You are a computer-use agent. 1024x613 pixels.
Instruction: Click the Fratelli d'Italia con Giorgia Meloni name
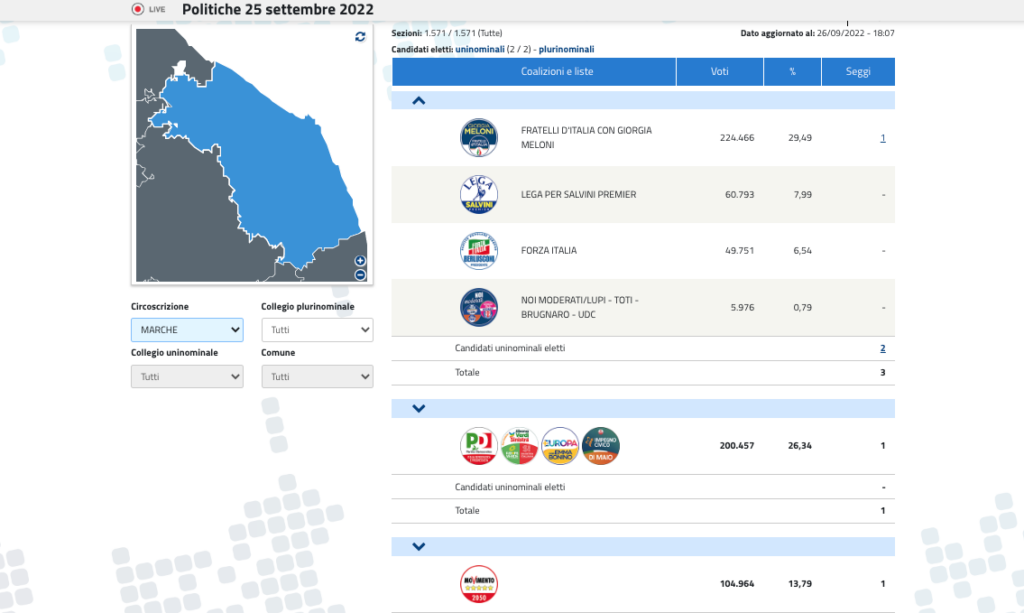pos(586,138)
